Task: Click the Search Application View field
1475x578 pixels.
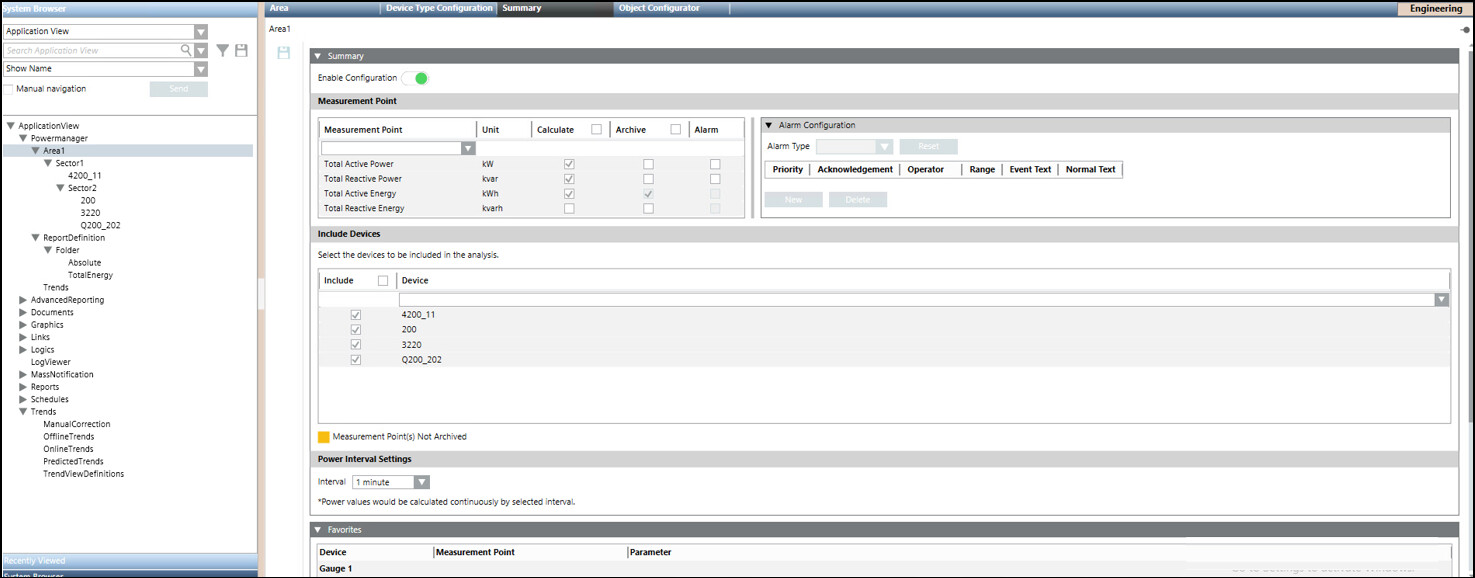Action: point(91,50)
